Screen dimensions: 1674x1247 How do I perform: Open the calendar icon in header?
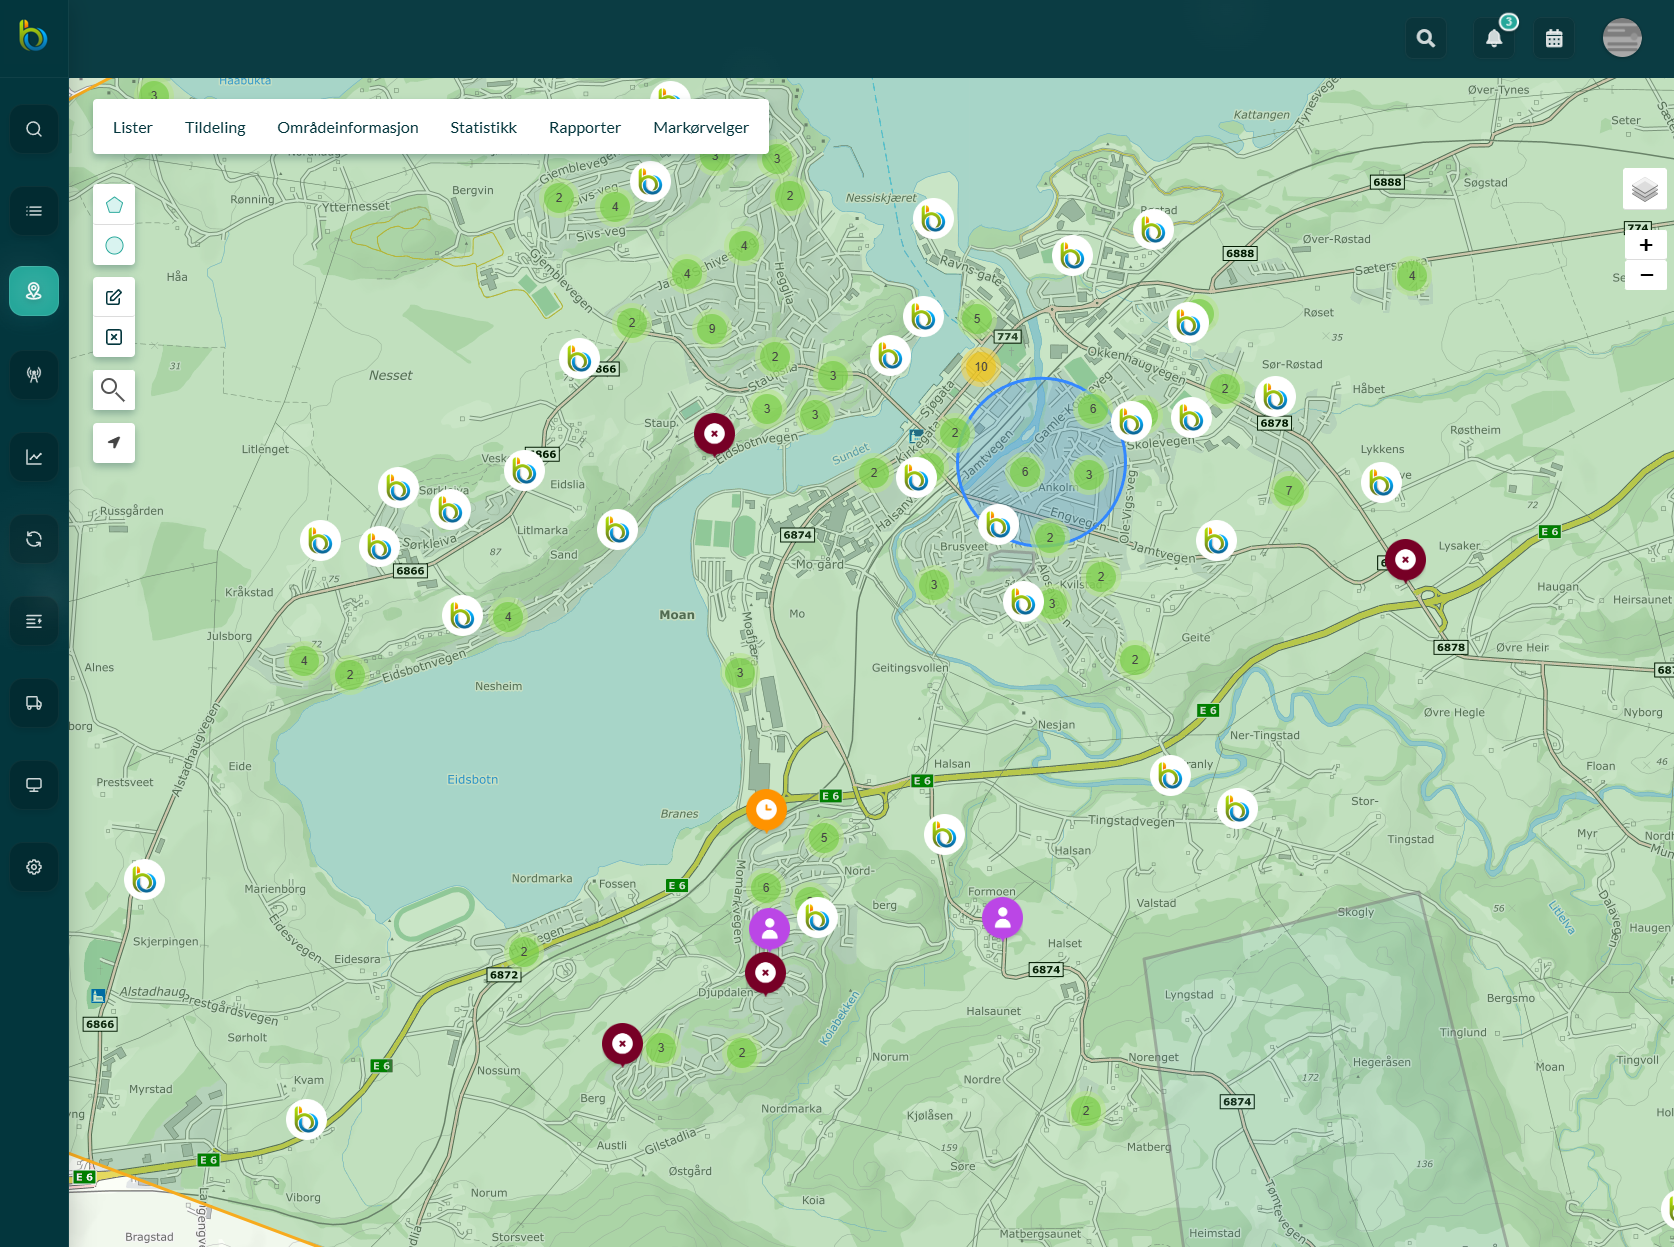[1554, 38]
